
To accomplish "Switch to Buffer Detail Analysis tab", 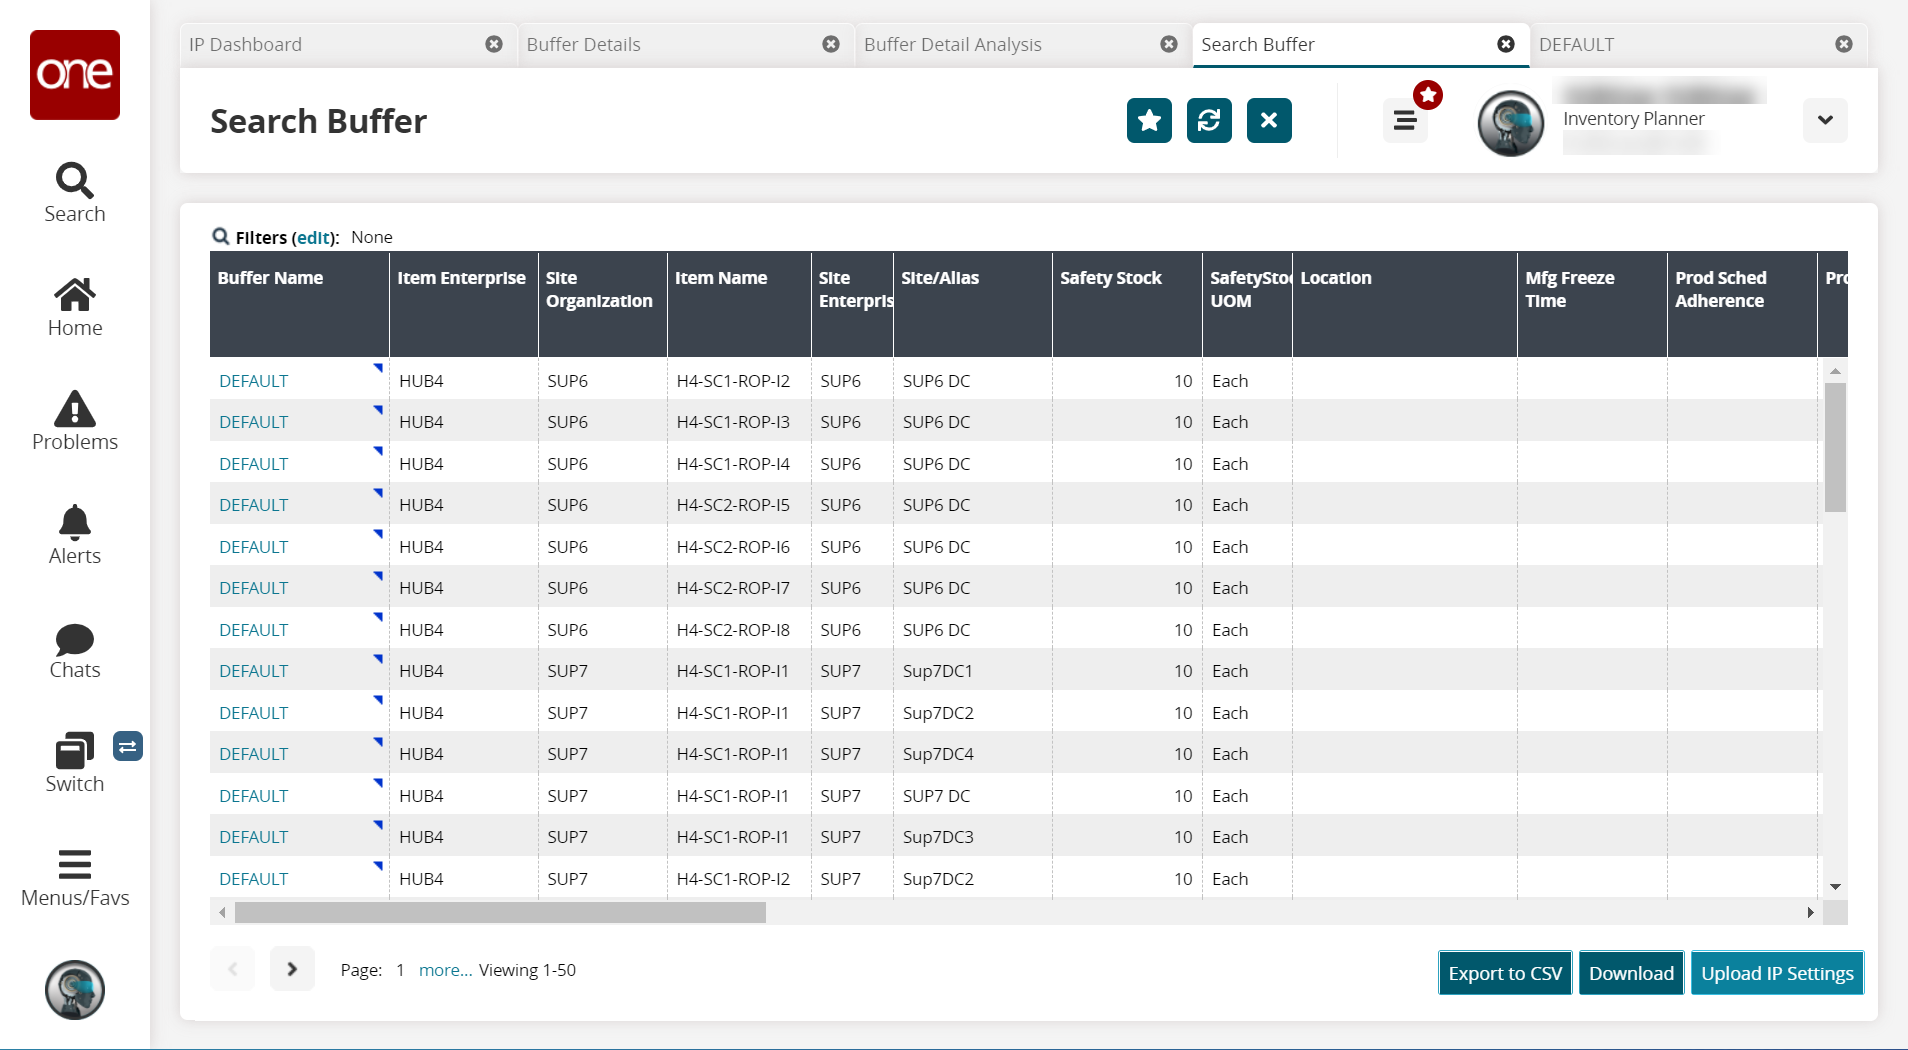I will pyautogui.click(x=952, y=44).
